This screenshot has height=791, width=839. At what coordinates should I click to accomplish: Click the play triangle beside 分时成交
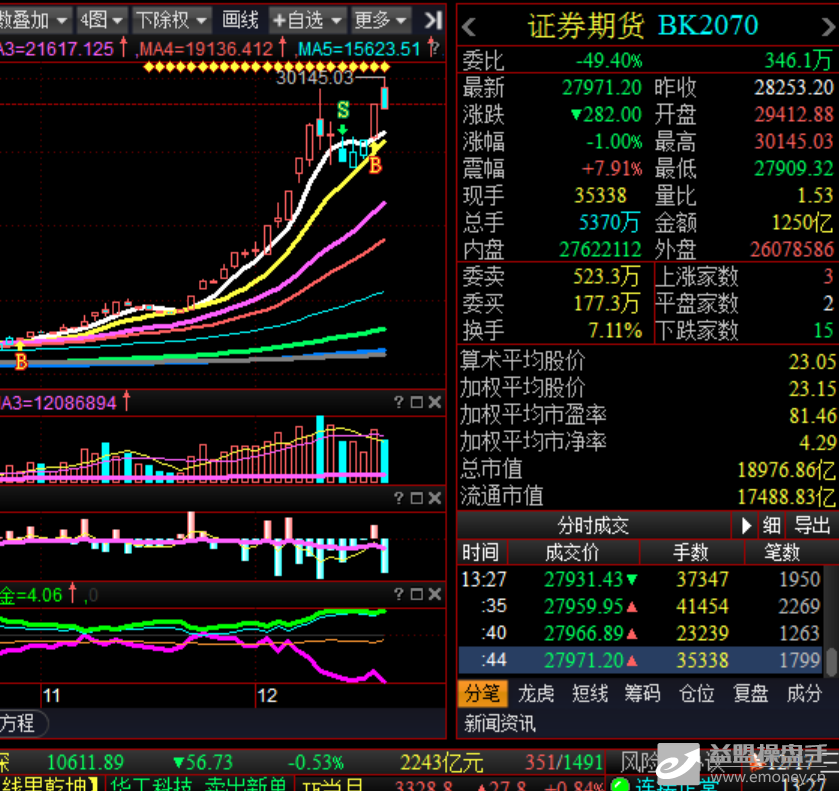pos(746,525)
